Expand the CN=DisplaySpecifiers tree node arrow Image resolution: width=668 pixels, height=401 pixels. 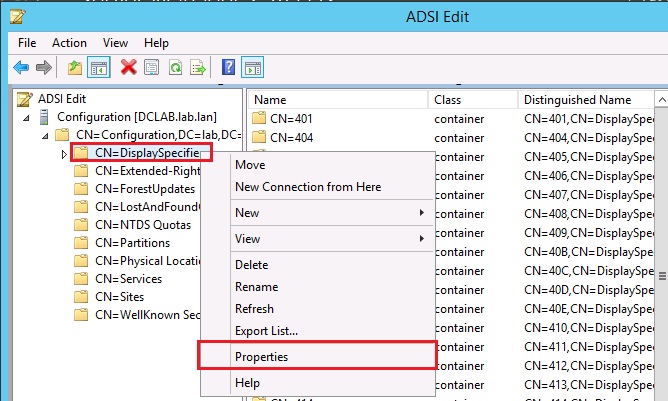(x=64, y=153)
